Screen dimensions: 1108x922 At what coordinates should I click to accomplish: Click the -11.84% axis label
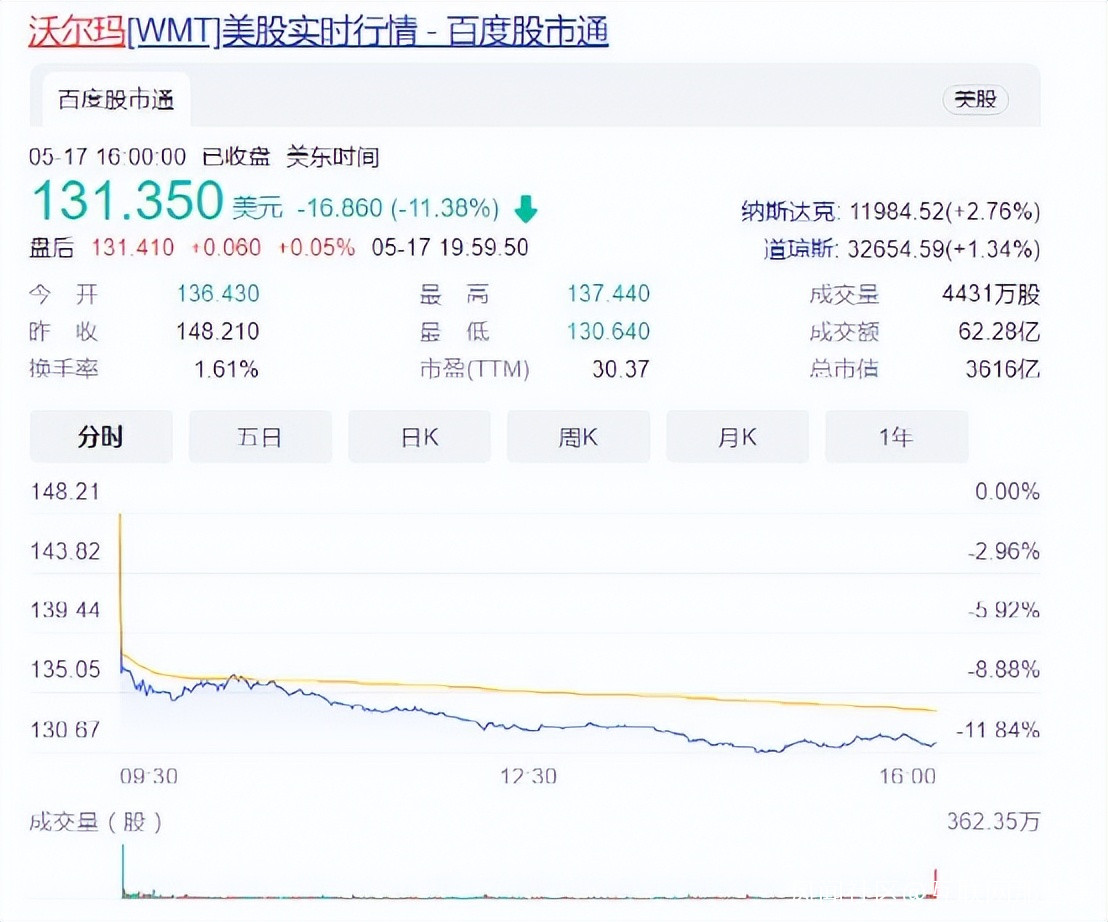pos(998,728)
